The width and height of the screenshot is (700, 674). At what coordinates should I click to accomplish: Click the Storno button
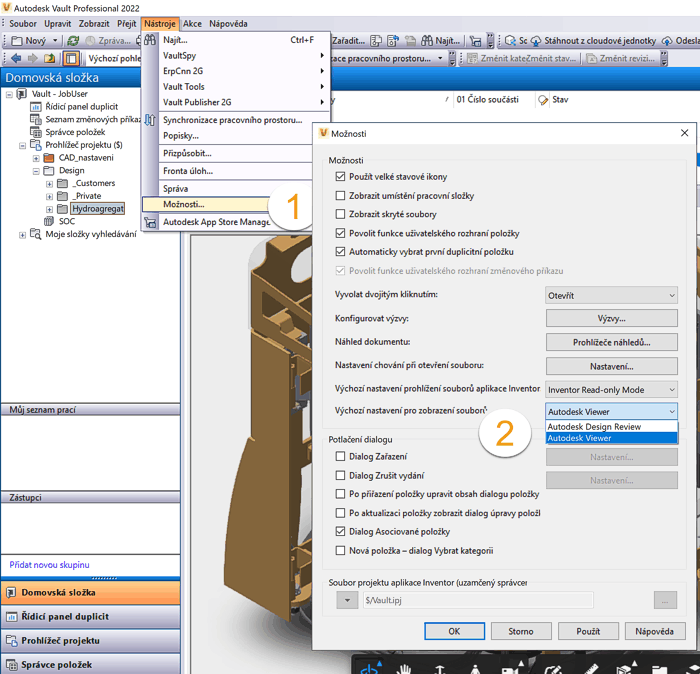pos(521,631)
